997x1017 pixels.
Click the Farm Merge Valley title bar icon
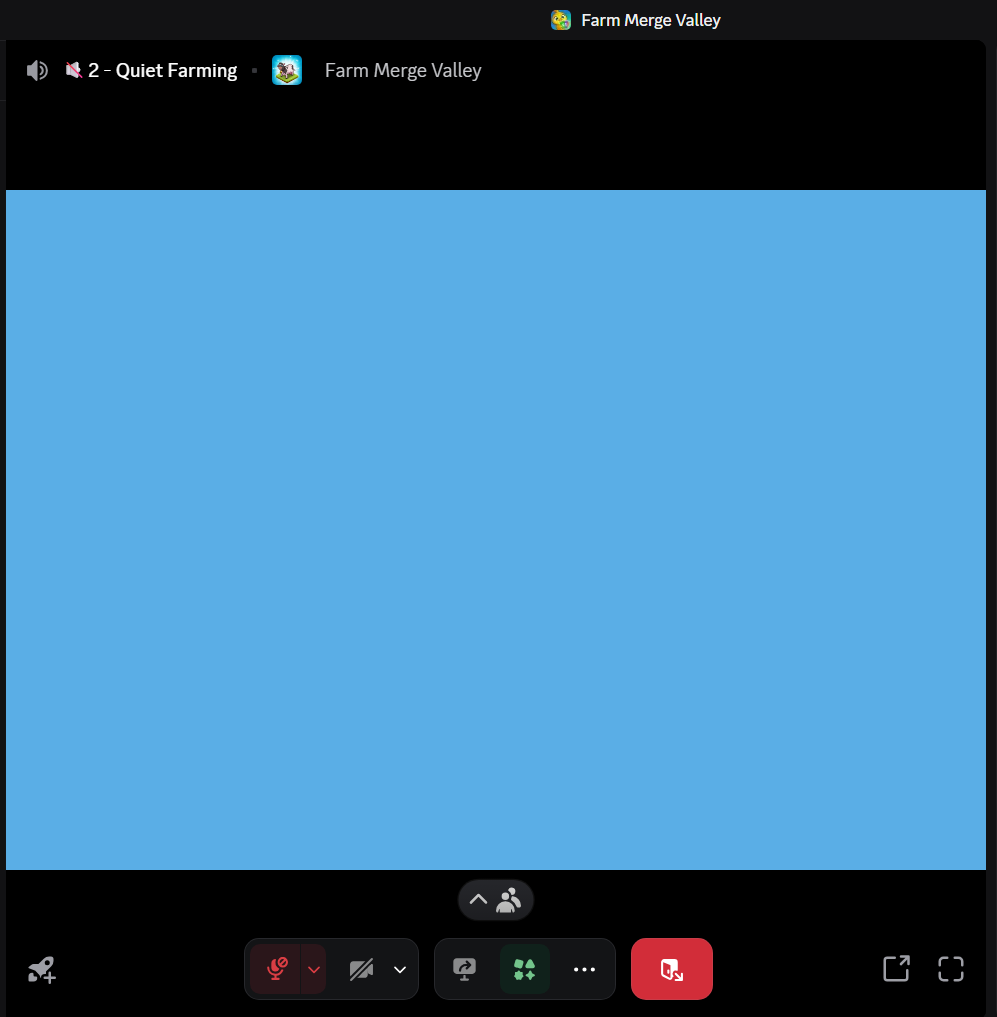tap(561, 20)
